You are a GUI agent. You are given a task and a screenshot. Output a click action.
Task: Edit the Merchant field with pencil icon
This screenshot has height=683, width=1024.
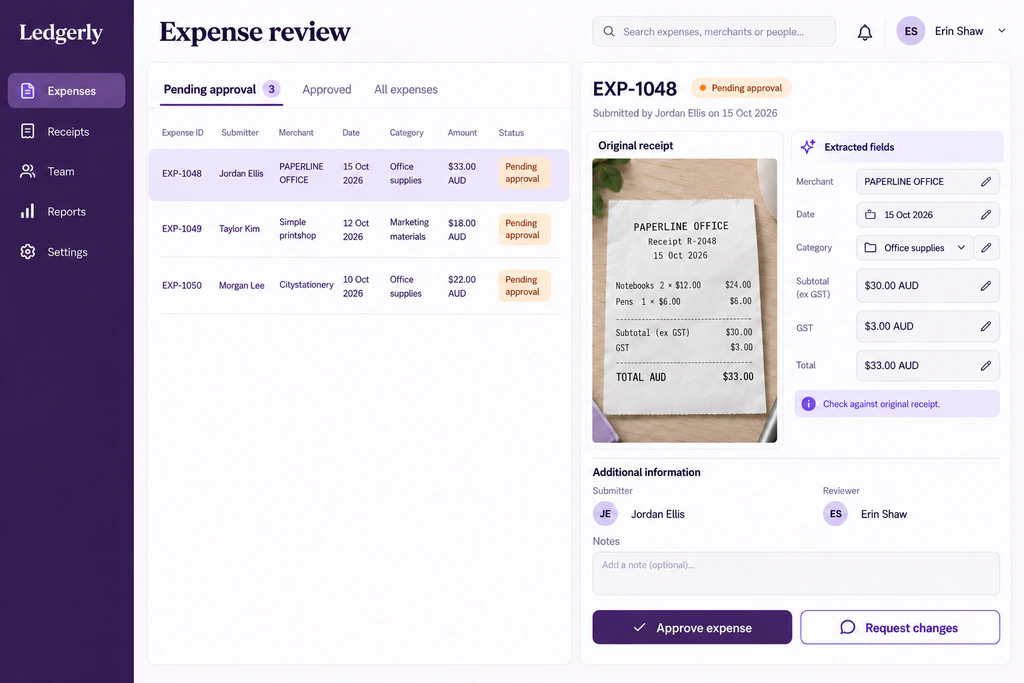985,182
